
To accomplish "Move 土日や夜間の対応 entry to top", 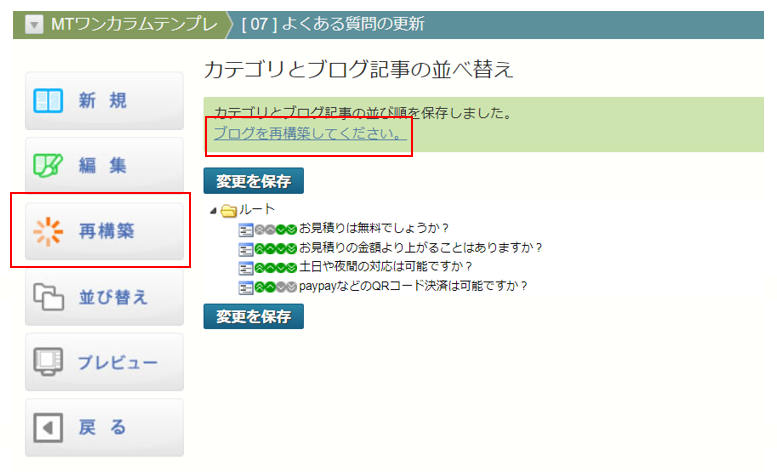I will click(259, 268).
